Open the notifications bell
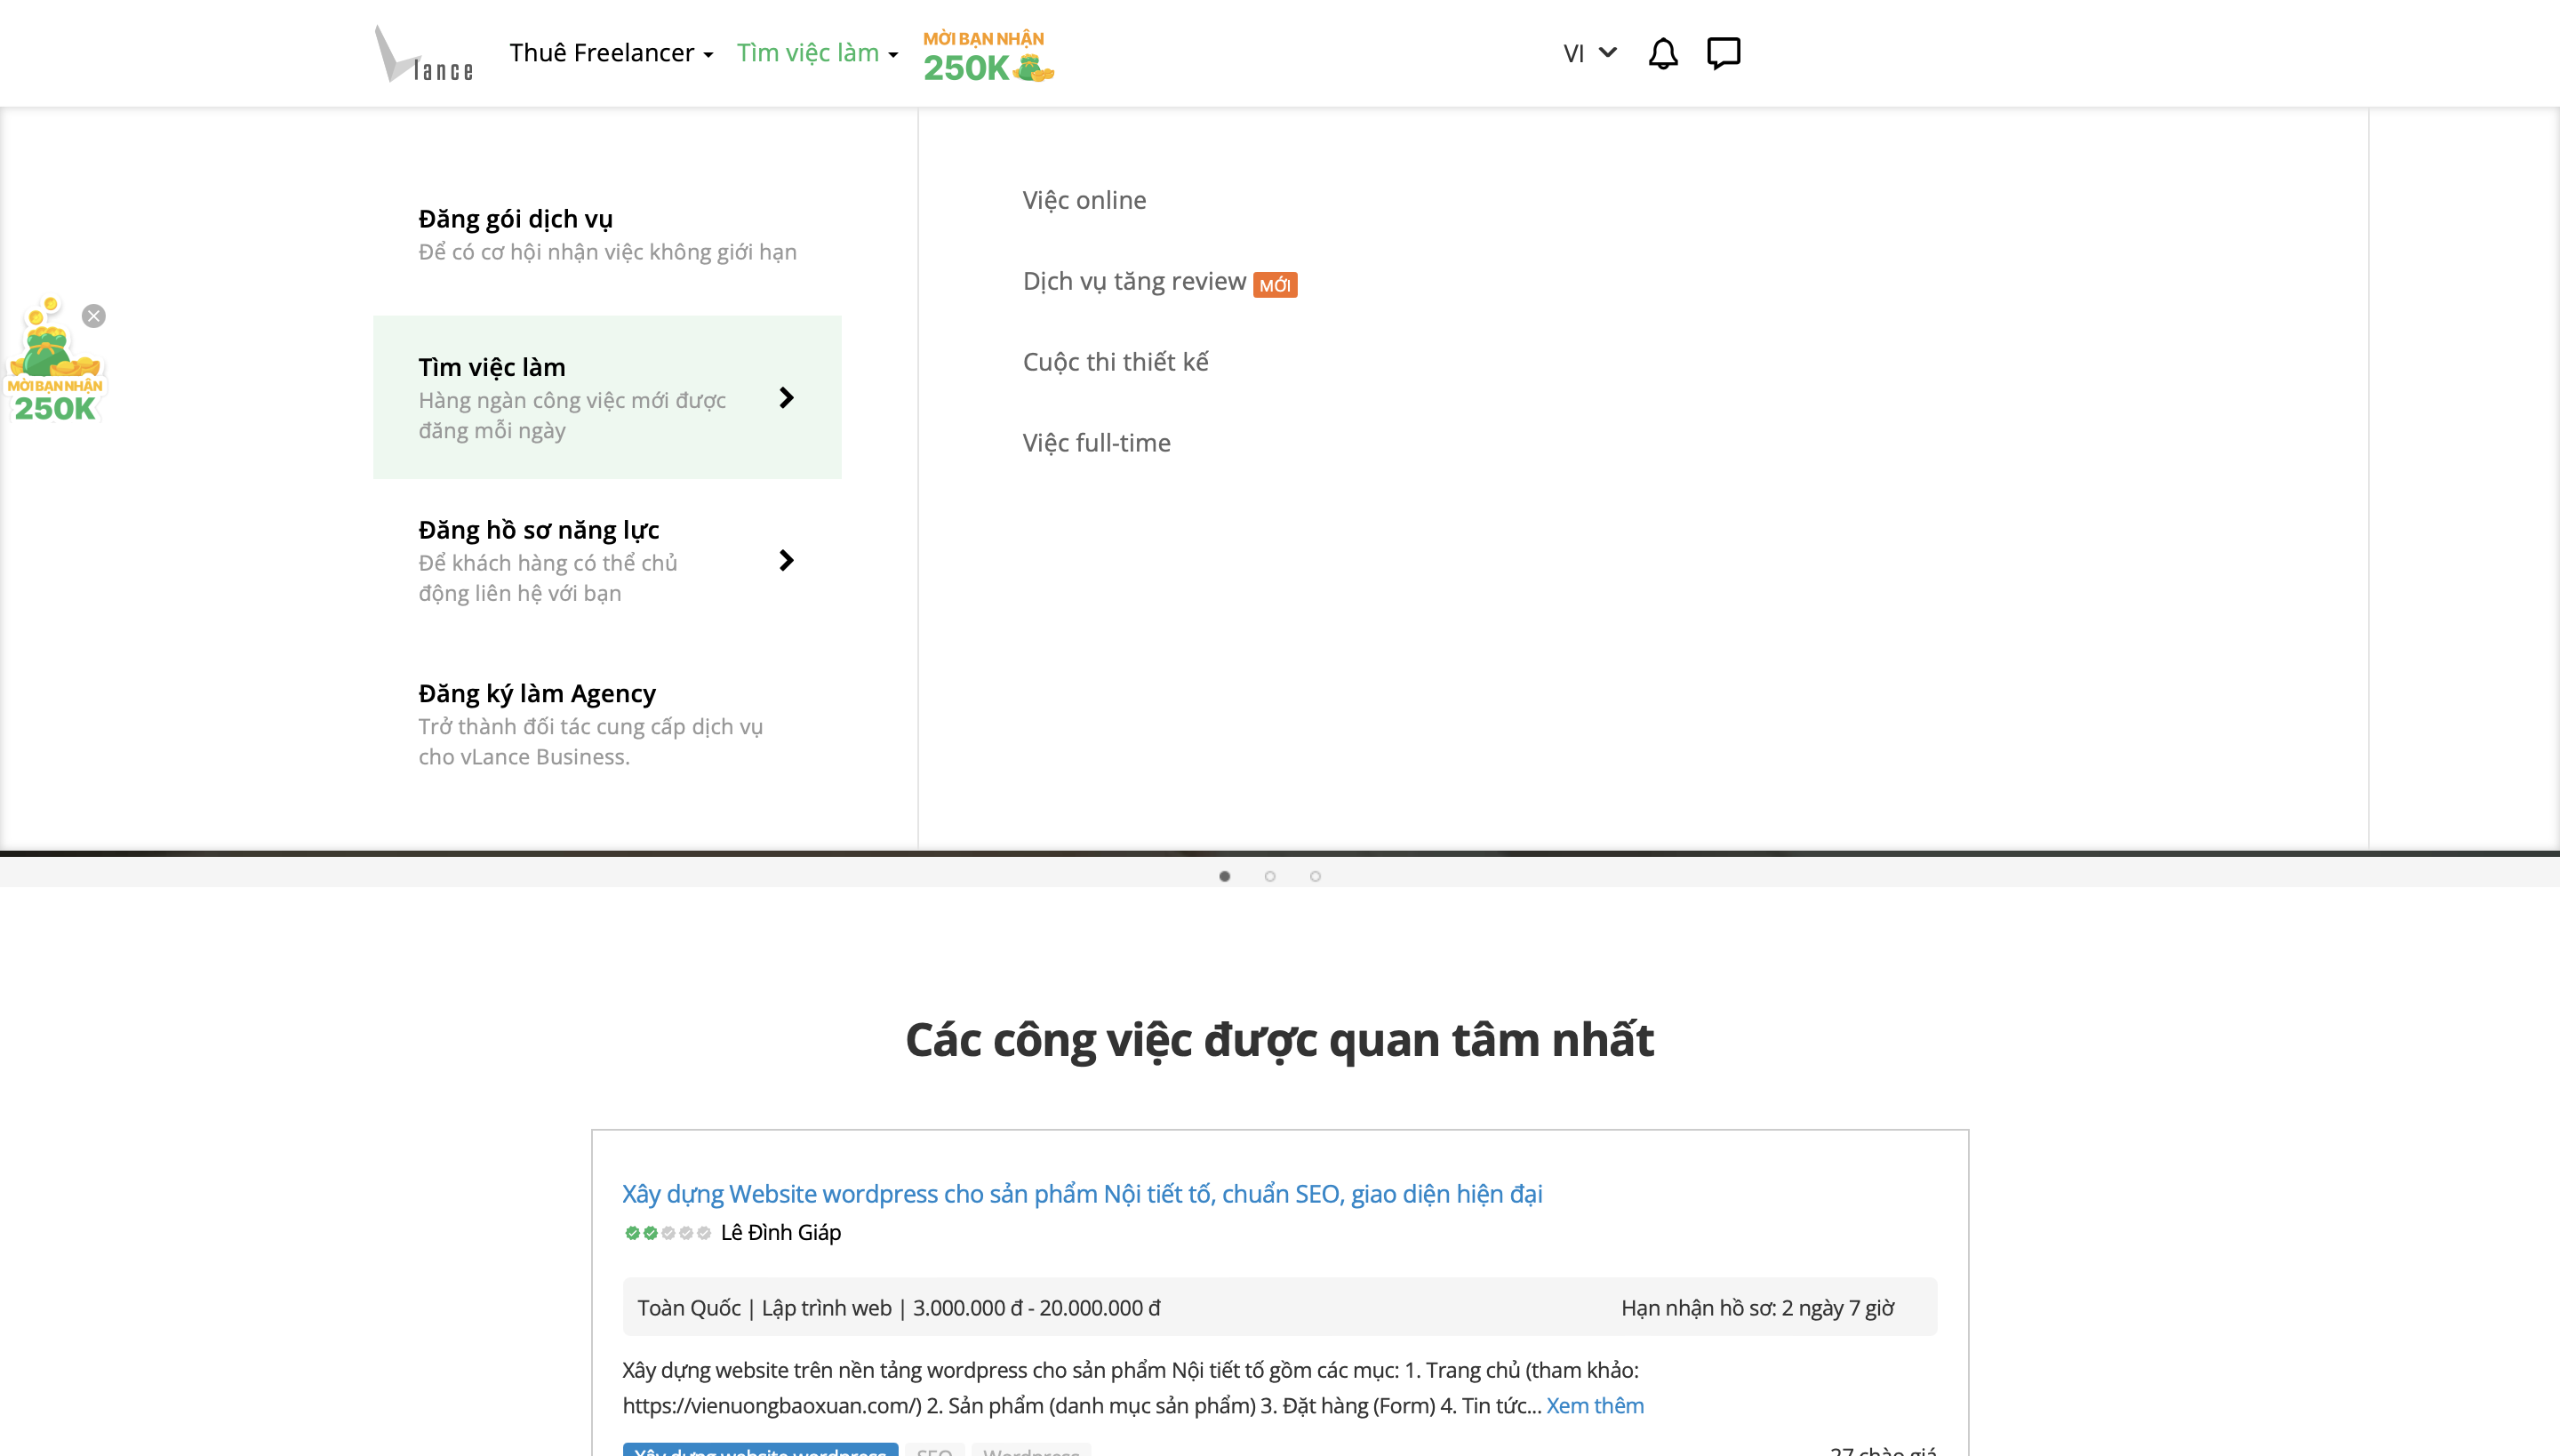This screenshot has height=1456, width=2560. click(1662, 53)
